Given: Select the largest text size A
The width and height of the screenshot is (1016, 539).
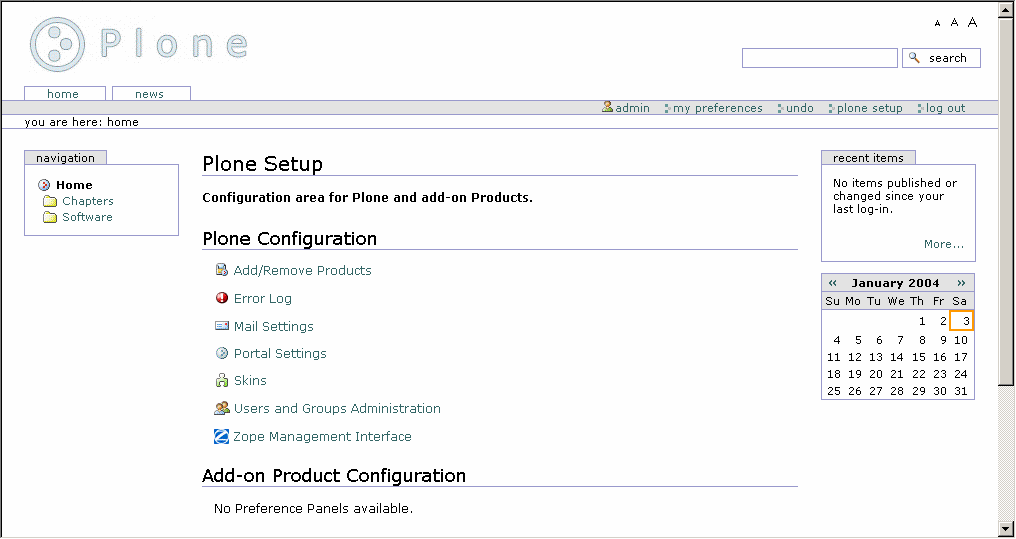Looking at the screenshot, I should coord(972,22).
